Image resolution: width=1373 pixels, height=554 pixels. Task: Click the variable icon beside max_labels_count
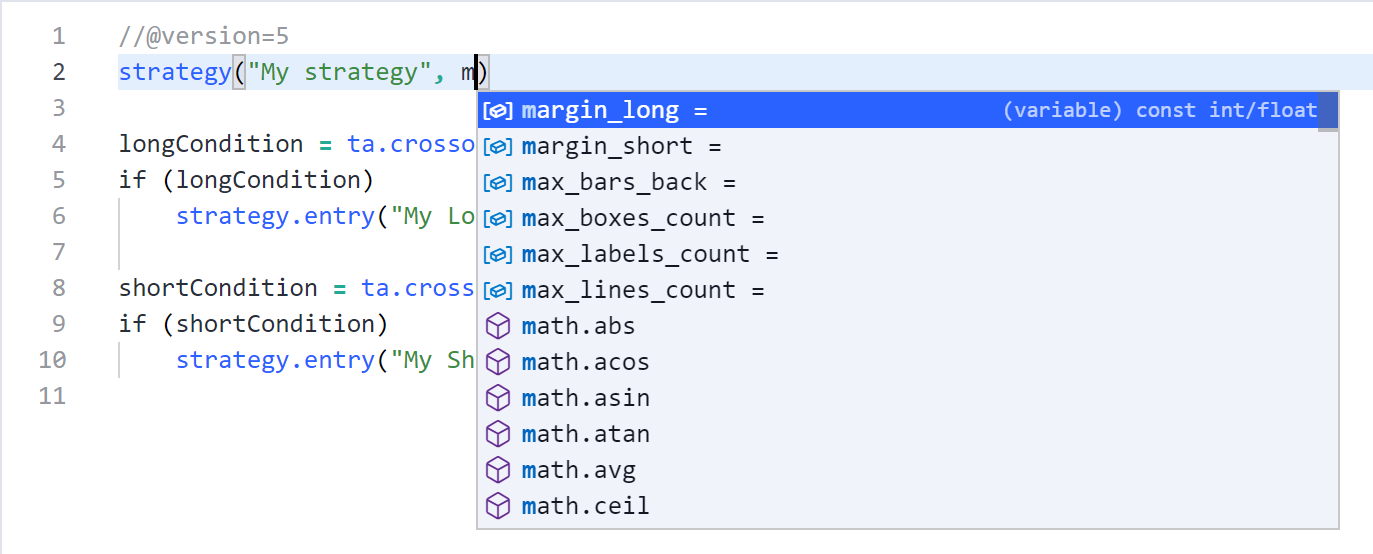498,254
